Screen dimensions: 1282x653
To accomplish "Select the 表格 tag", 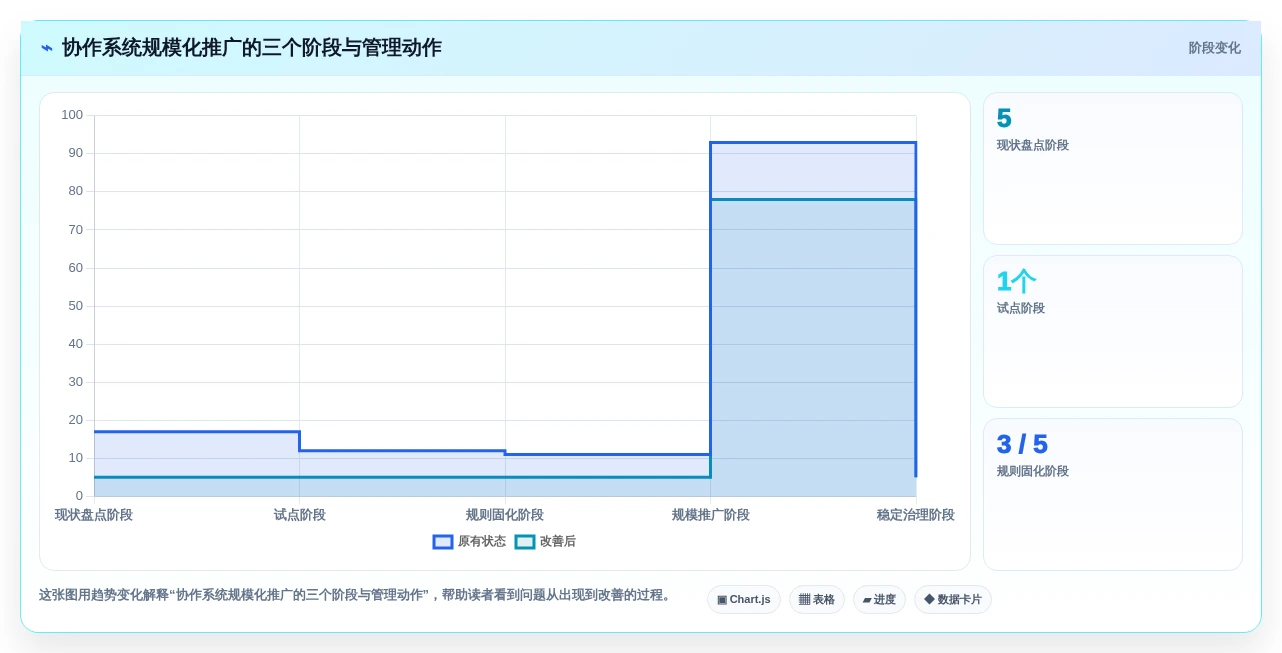I will tap(817, 600).
